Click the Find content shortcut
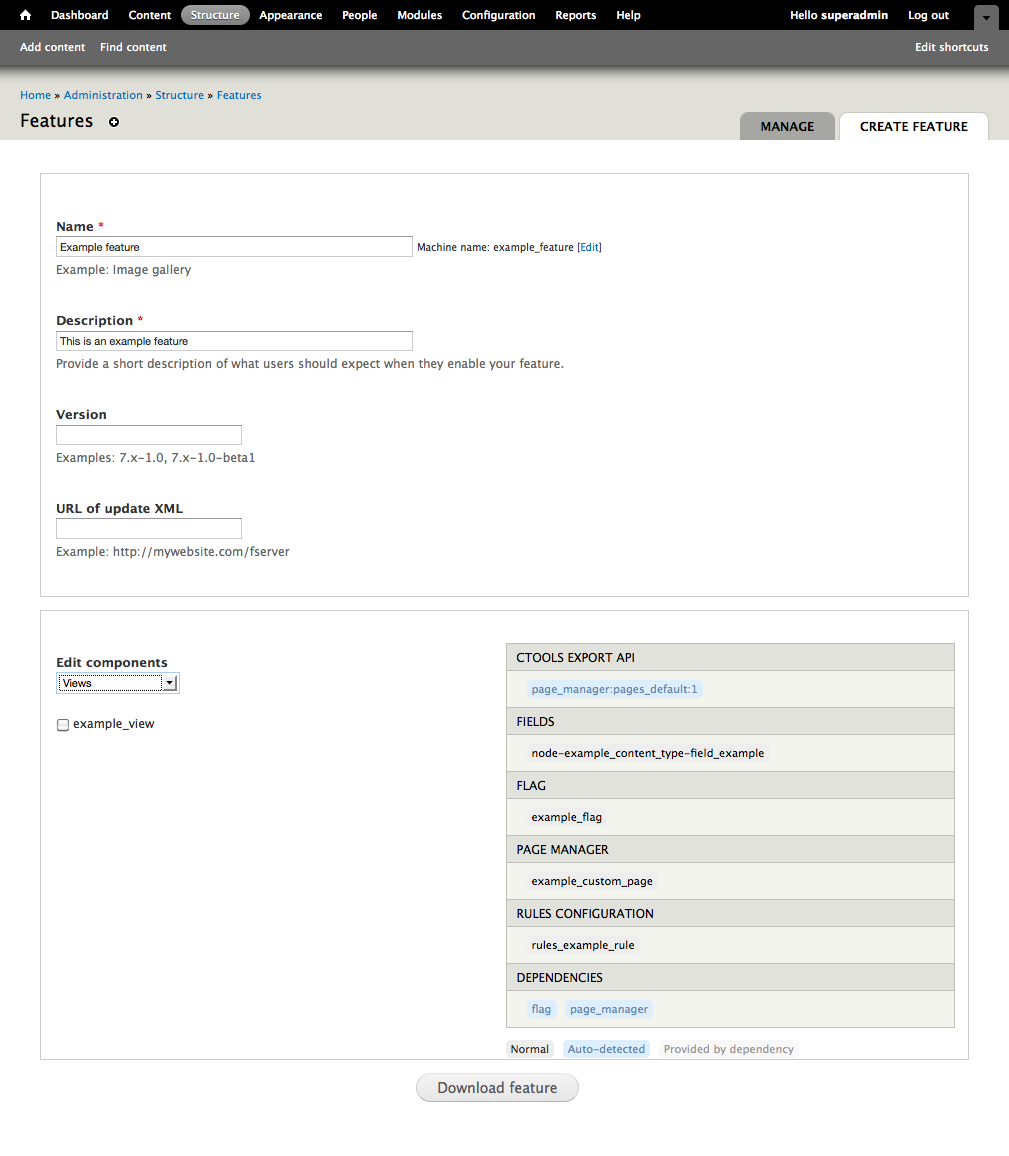 [x=133, y=47]
